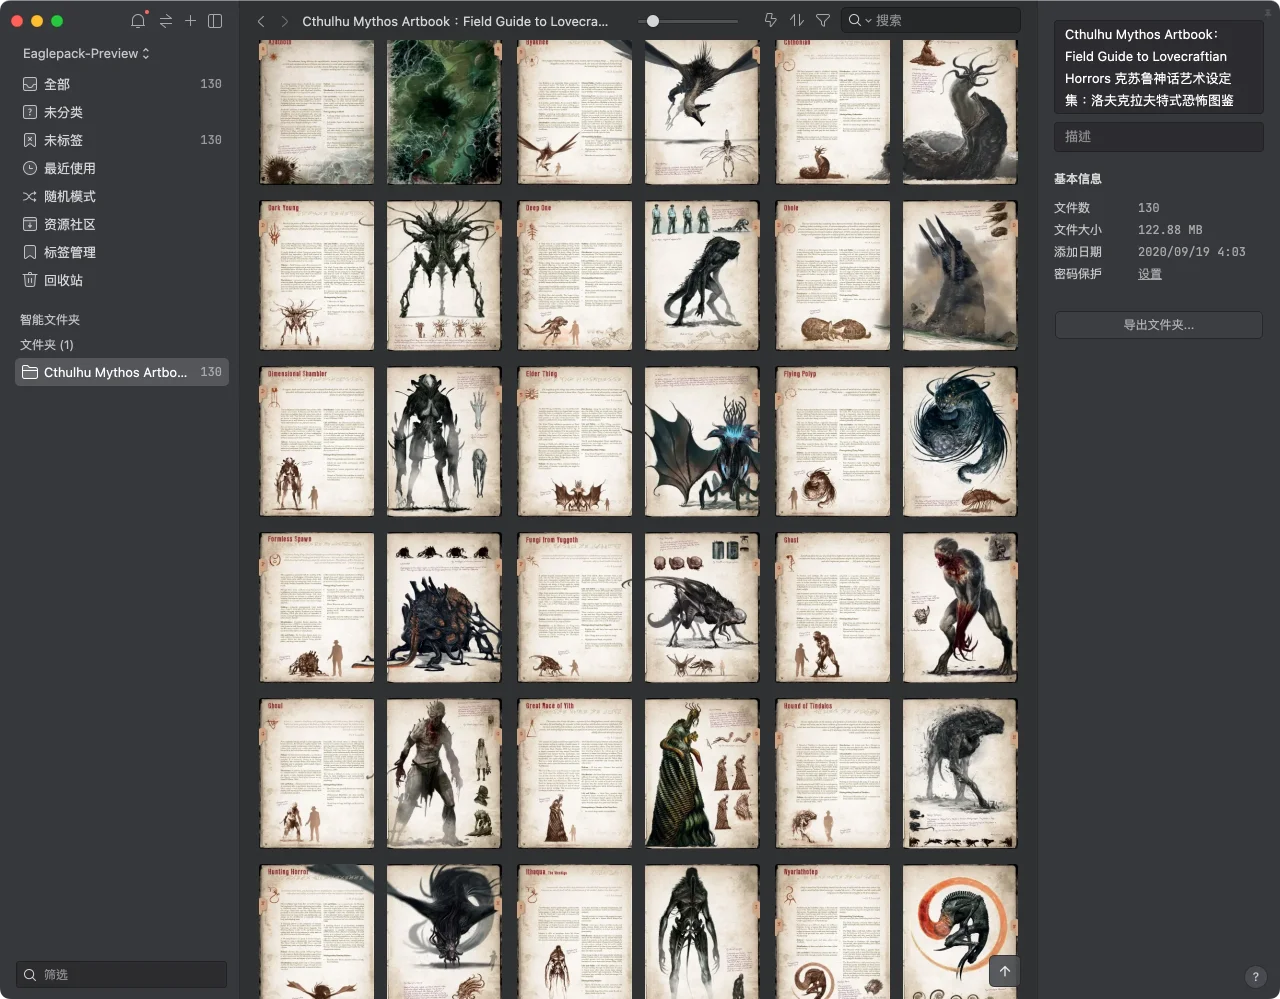Select 全部 in the sidebar
Screen dimensions: 1280x999
click(122, 84)
